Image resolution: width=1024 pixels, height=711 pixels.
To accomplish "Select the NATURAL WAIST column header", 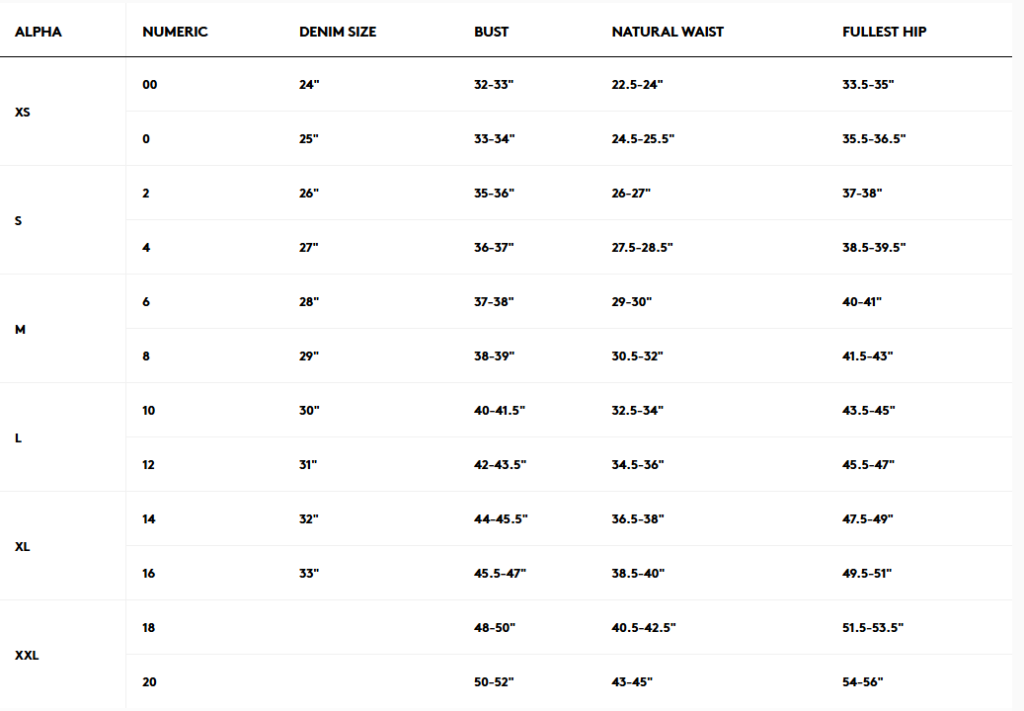I will point(667,32).
